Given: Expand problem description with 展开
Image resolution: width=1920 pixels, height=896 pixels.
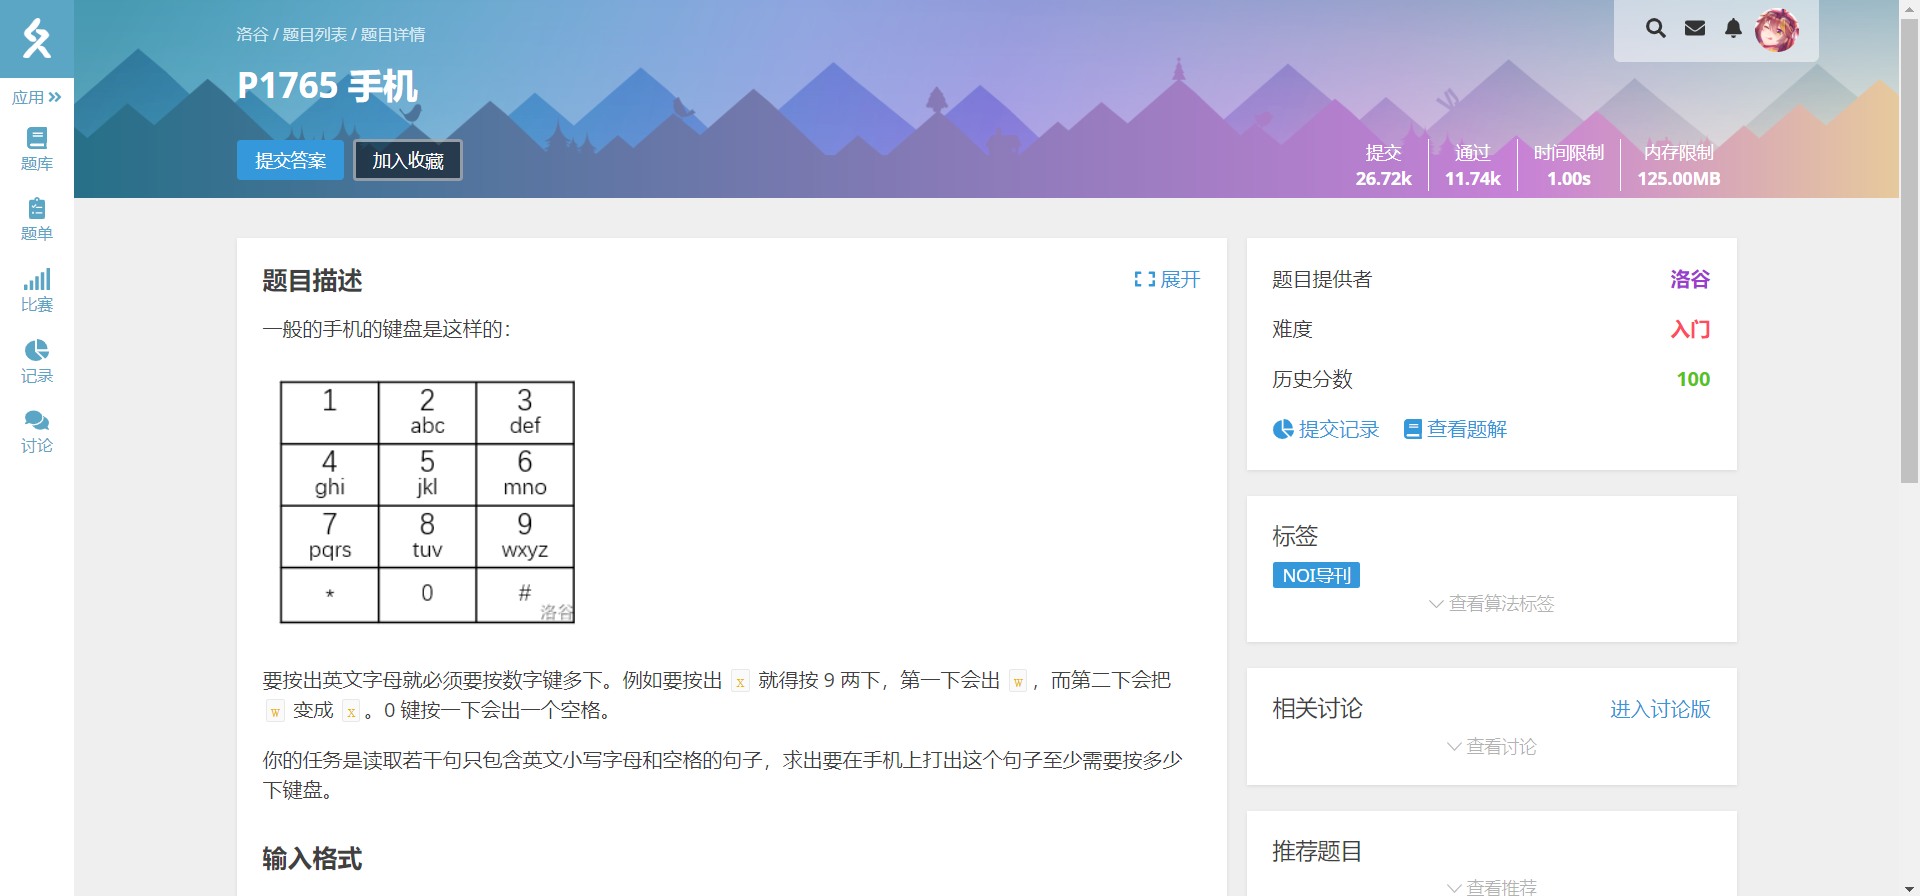Looking at the screenshot, I should (1167, 280).
